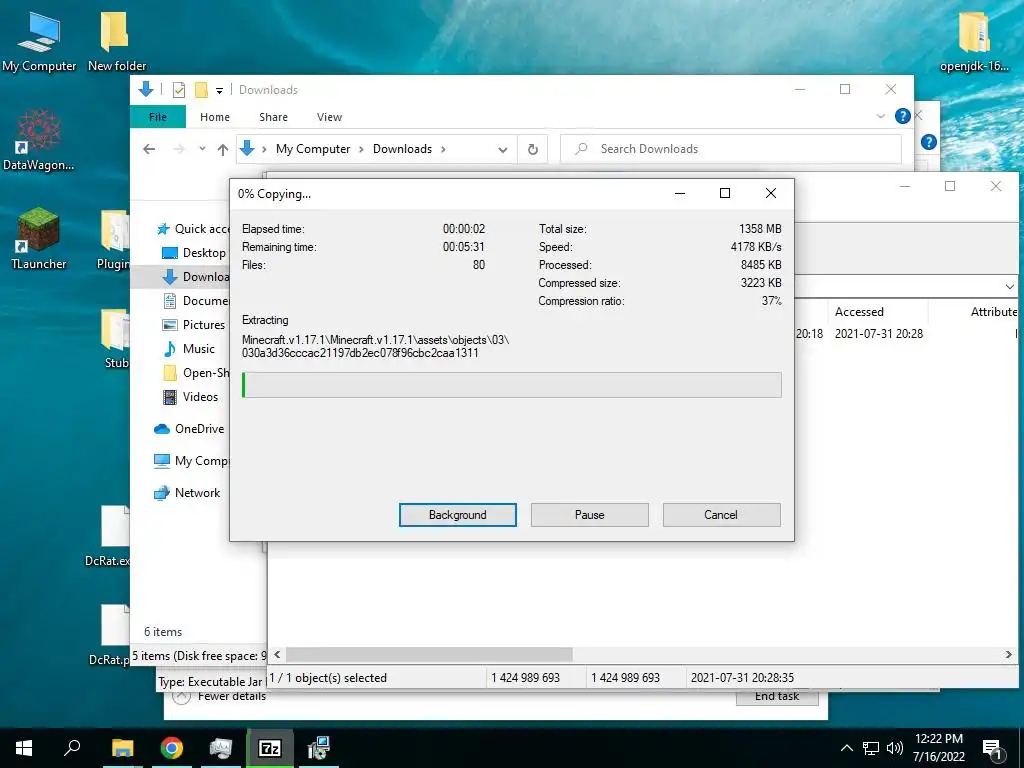The image size is (1024, 768).
Task: Open the Home ribbon tab
Action: point(215,117)
